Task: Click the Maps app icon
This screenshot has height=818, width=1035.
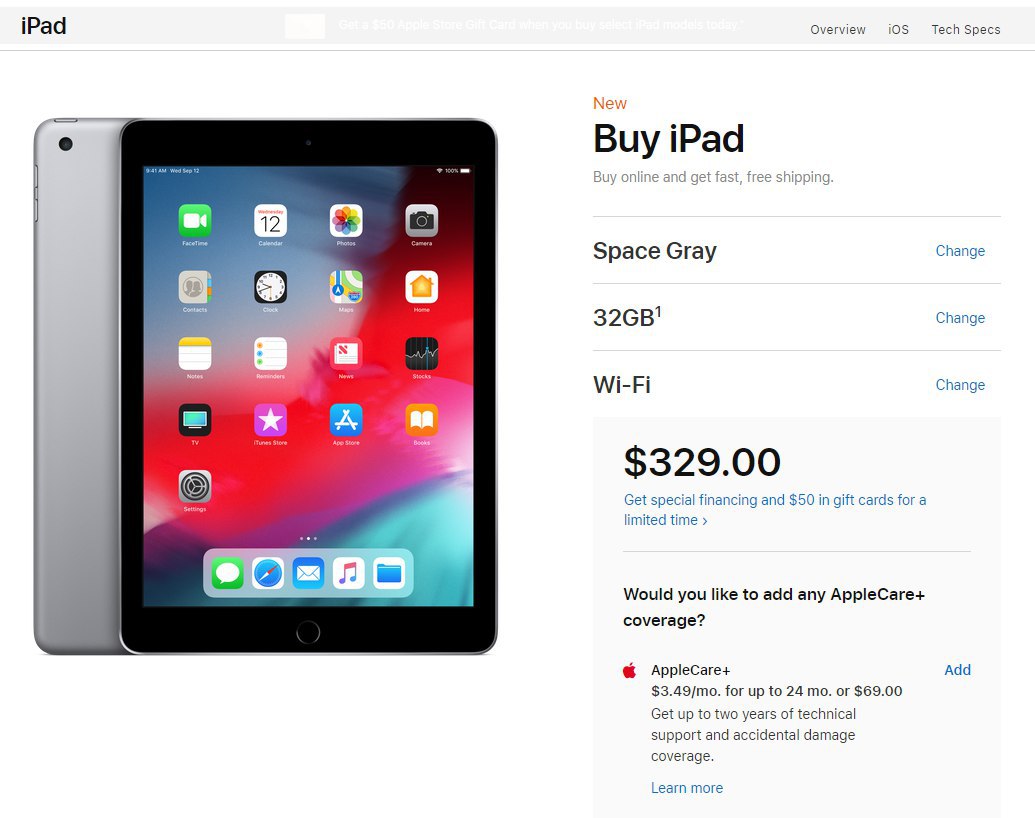Action: point(346,287)
